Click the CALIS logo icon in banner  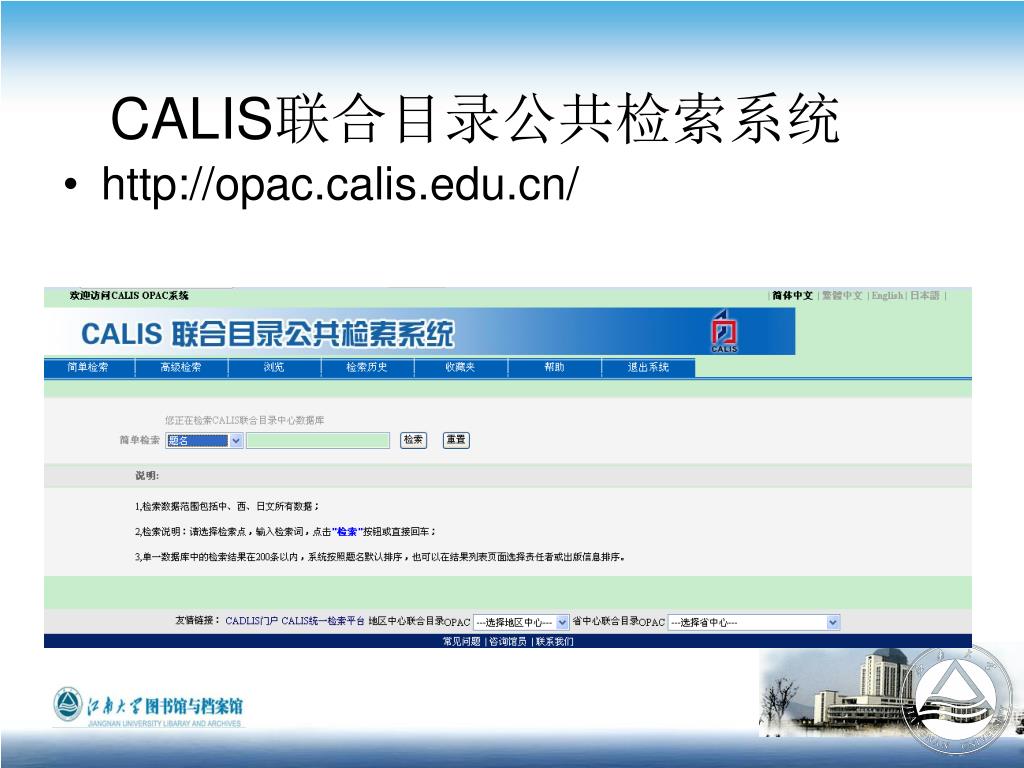[724, 331]
